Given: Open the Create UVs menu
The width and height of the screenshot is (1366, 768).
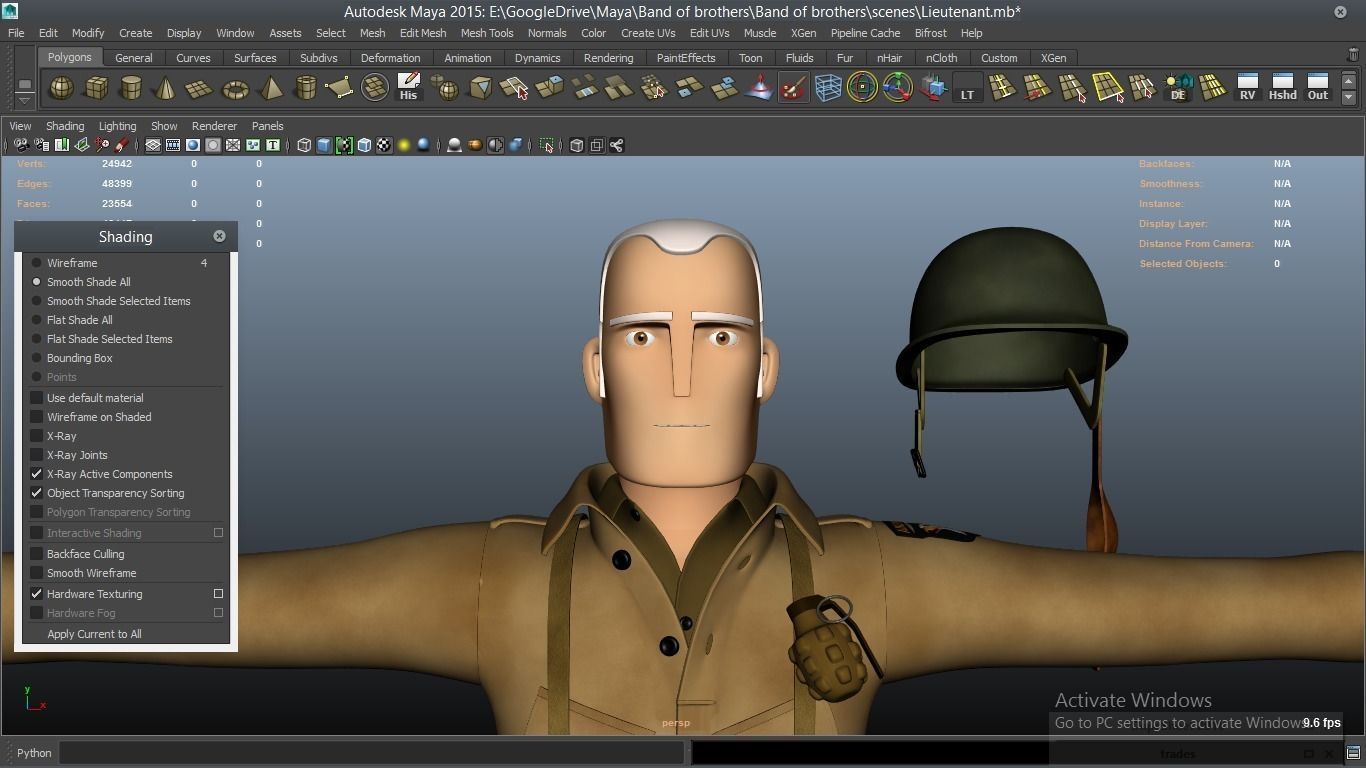Looking at the screenshot, I should point(648,33).
